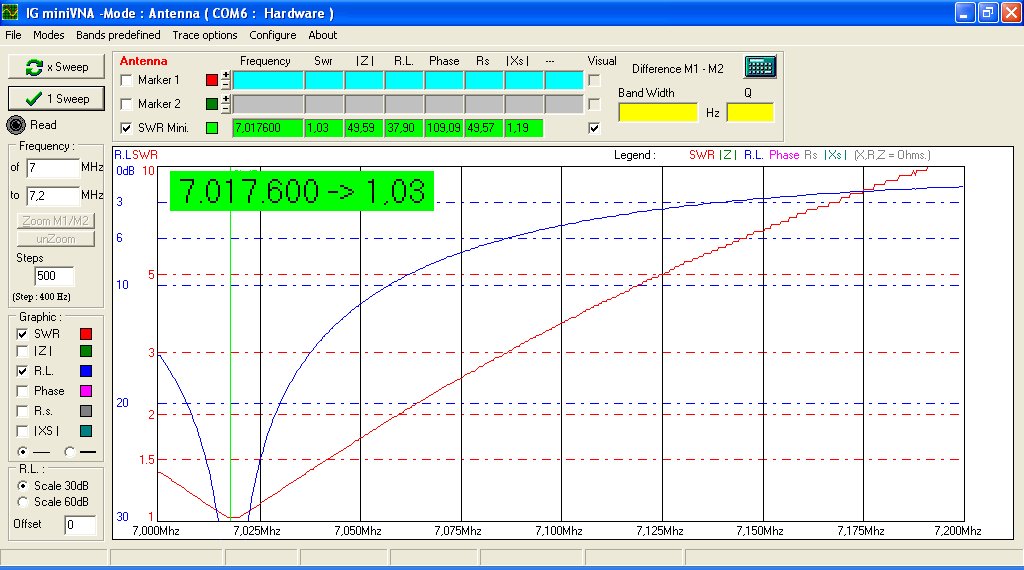The width and height of the screenshot is (1024, 570).
Task: Enable the Marker 1 checkbox
Action: tap(127, 80)
